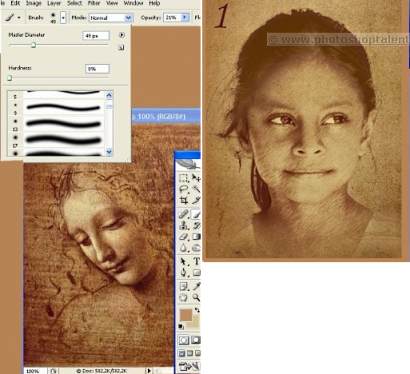Jump to ImageReady button in toolbox
Screen dimensions: 410x374
tap(189, 367)
